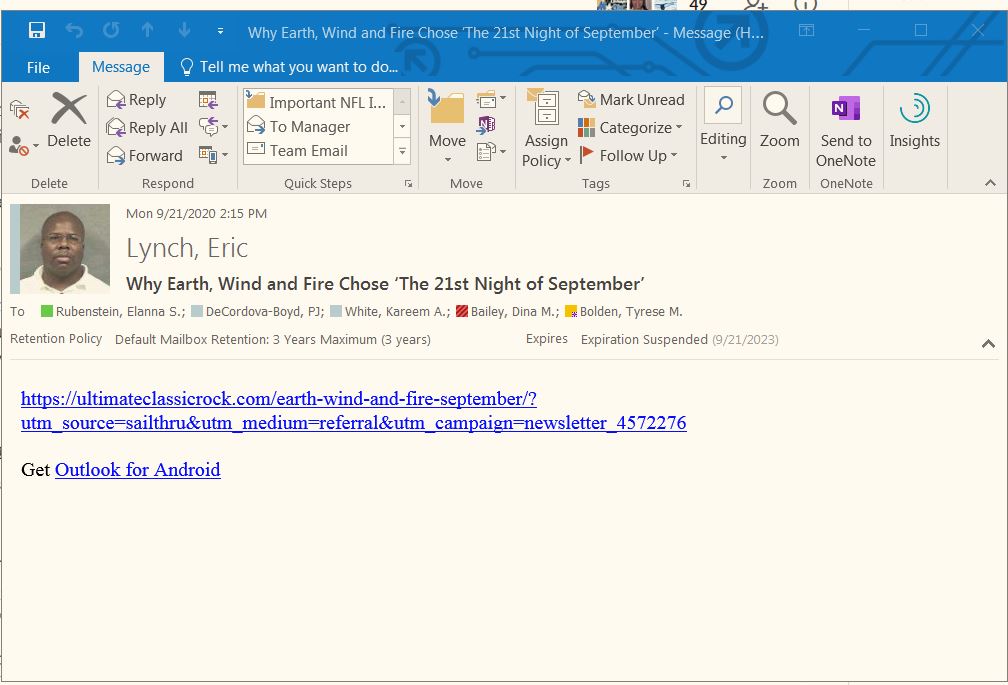Delete this message
1008x685 pixels.
pos(69,120)
